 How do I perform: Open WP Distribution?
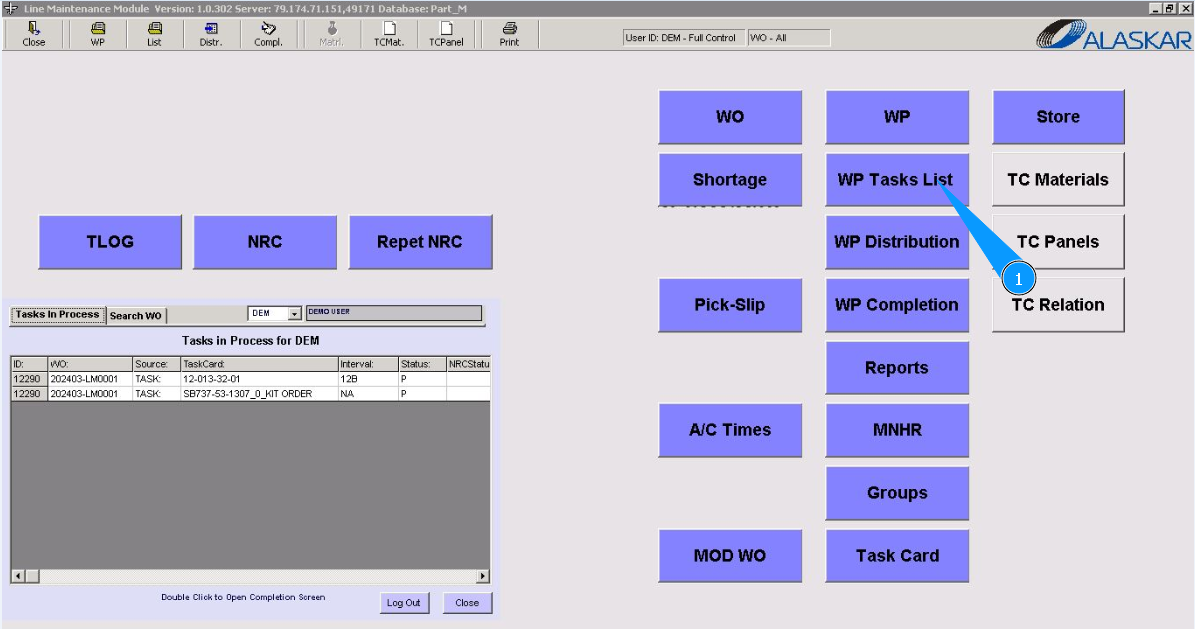[x=897, y=242]
